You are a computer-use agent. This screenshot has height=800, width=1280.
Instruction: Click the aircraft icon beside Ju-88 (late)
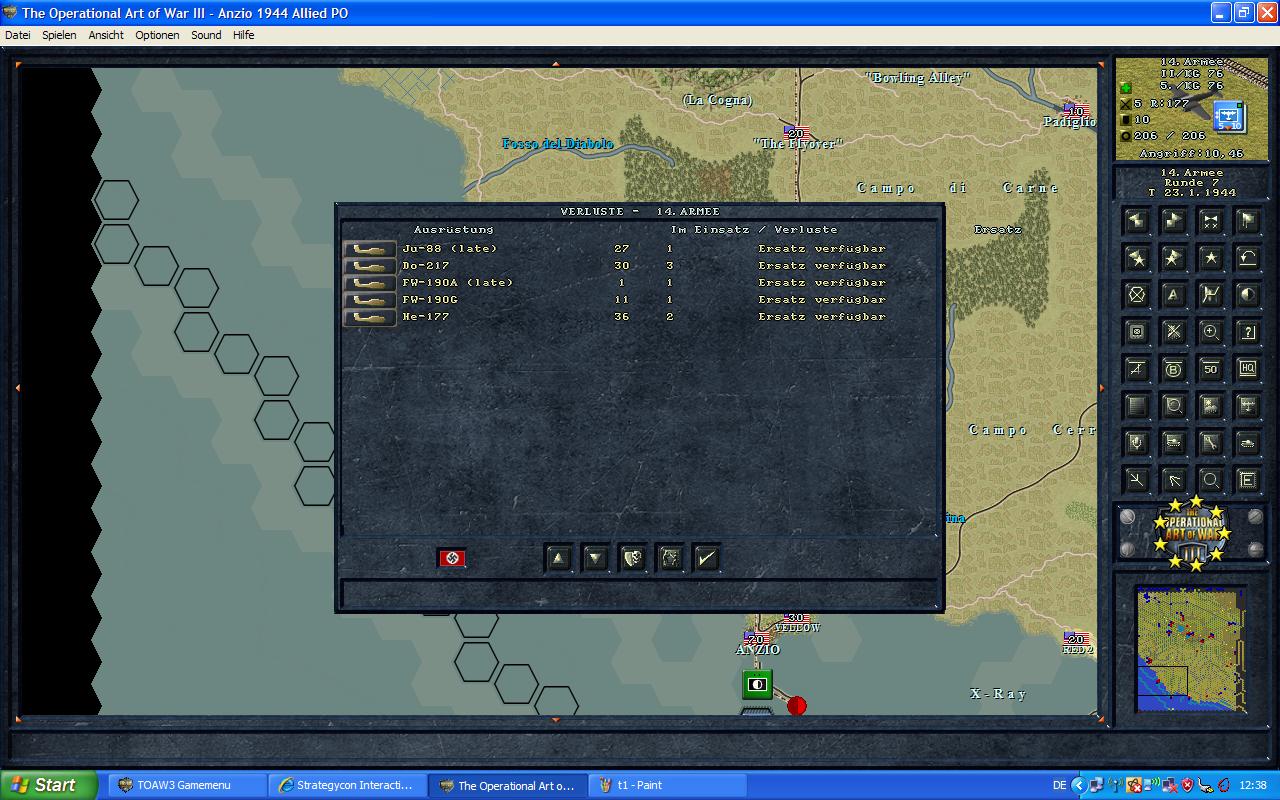pyautogui.click(x=369, y=249)
